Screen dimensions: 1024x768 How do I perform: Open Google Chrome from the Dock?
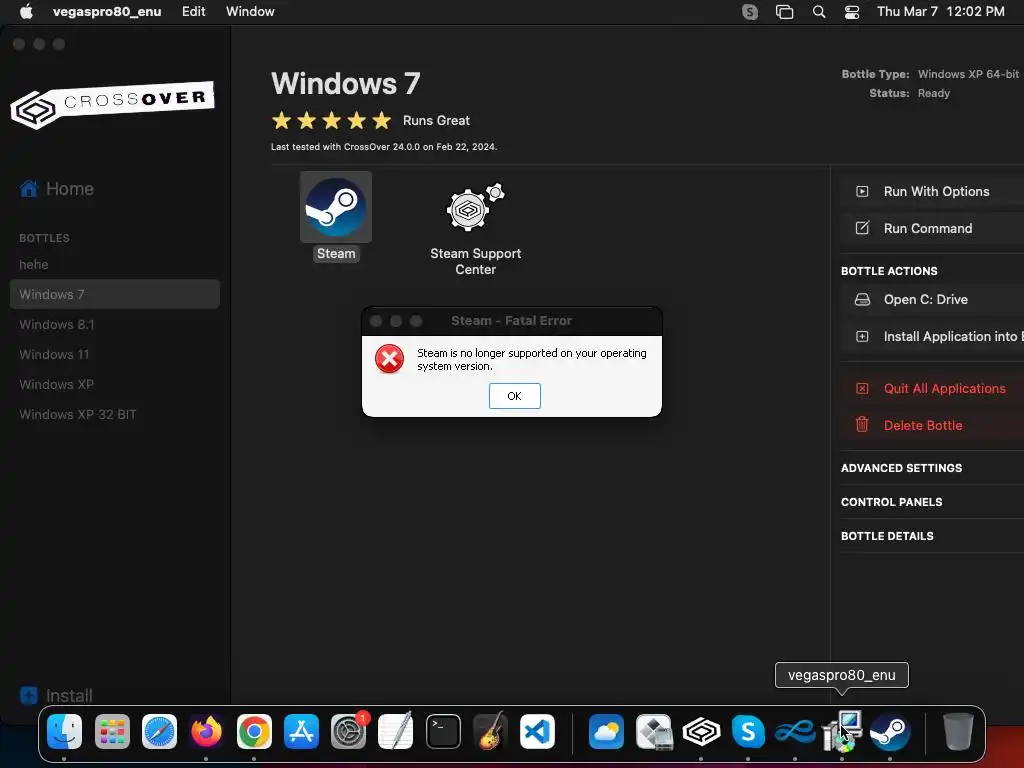pyautogui.click(x=254, y=731)
